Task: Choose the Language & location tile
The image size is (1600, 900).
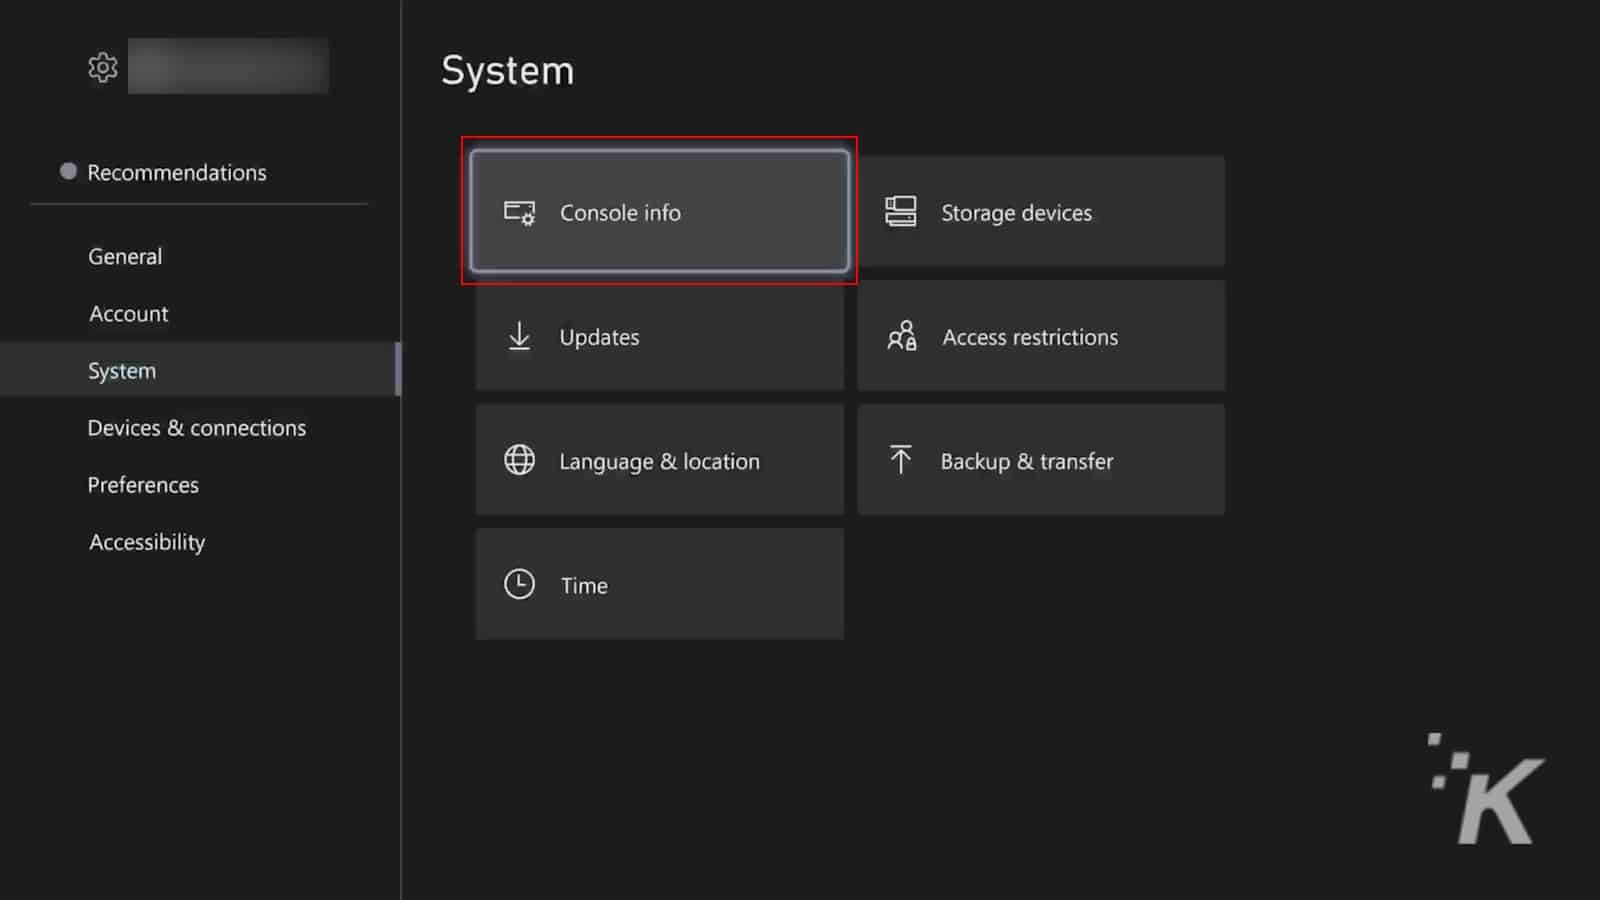Action: click(659, 460)
